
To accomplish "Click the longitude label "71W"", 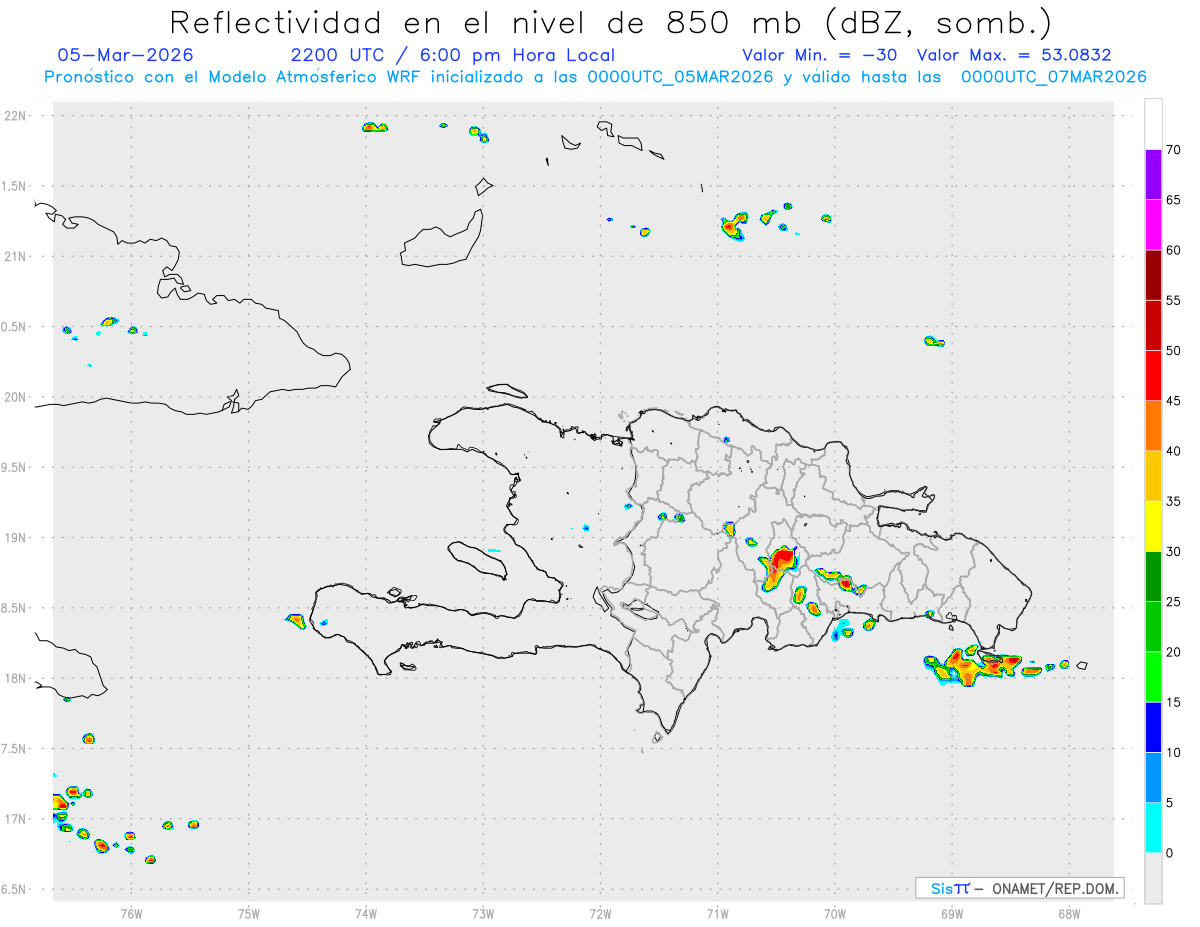I will coord(717,914).
